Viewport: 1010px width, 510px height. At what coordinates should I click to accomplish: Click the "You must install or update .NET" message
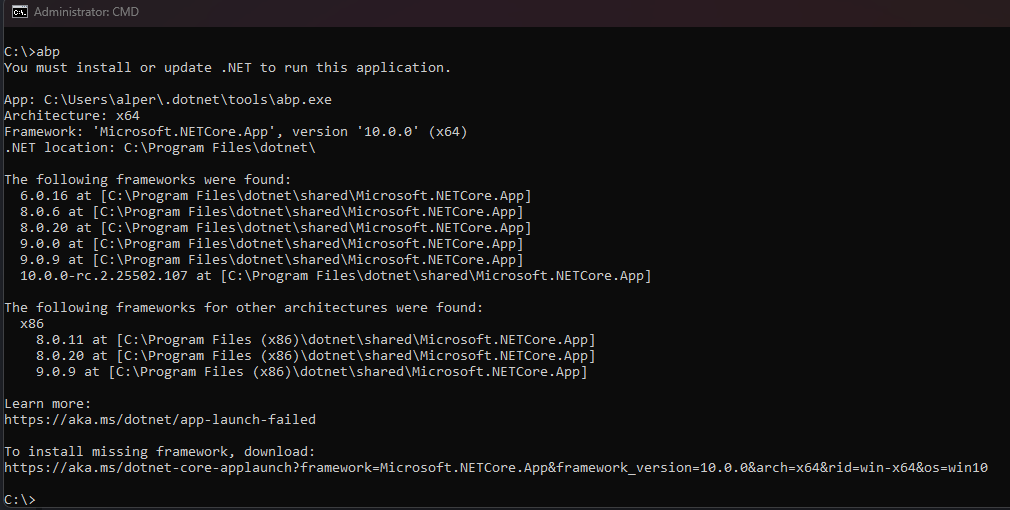(x=227, y=67)
